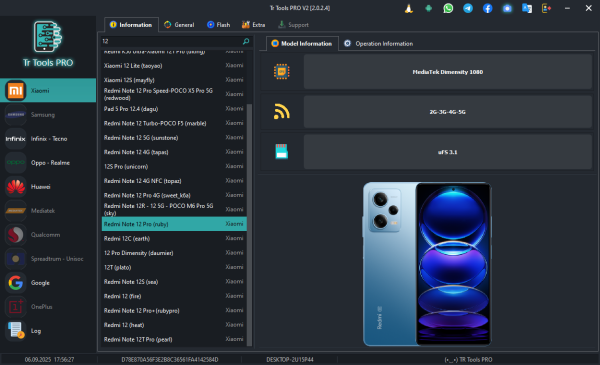The height and width of the screenshot is (365, 600).
Task: Switch to the General tab
Action: [179, 24]
